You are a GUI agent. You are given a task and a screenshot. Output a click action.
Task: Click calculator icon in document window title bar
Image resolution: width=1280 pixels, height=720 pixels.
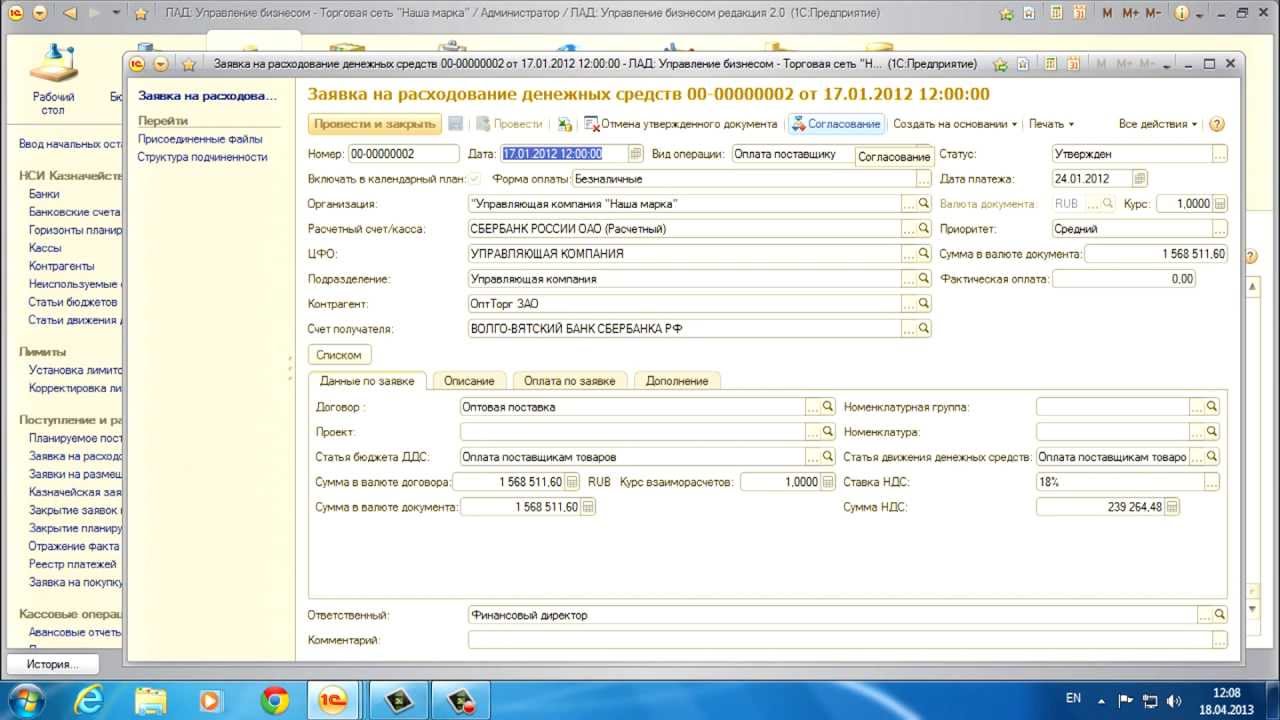(x=1051, y=64)
